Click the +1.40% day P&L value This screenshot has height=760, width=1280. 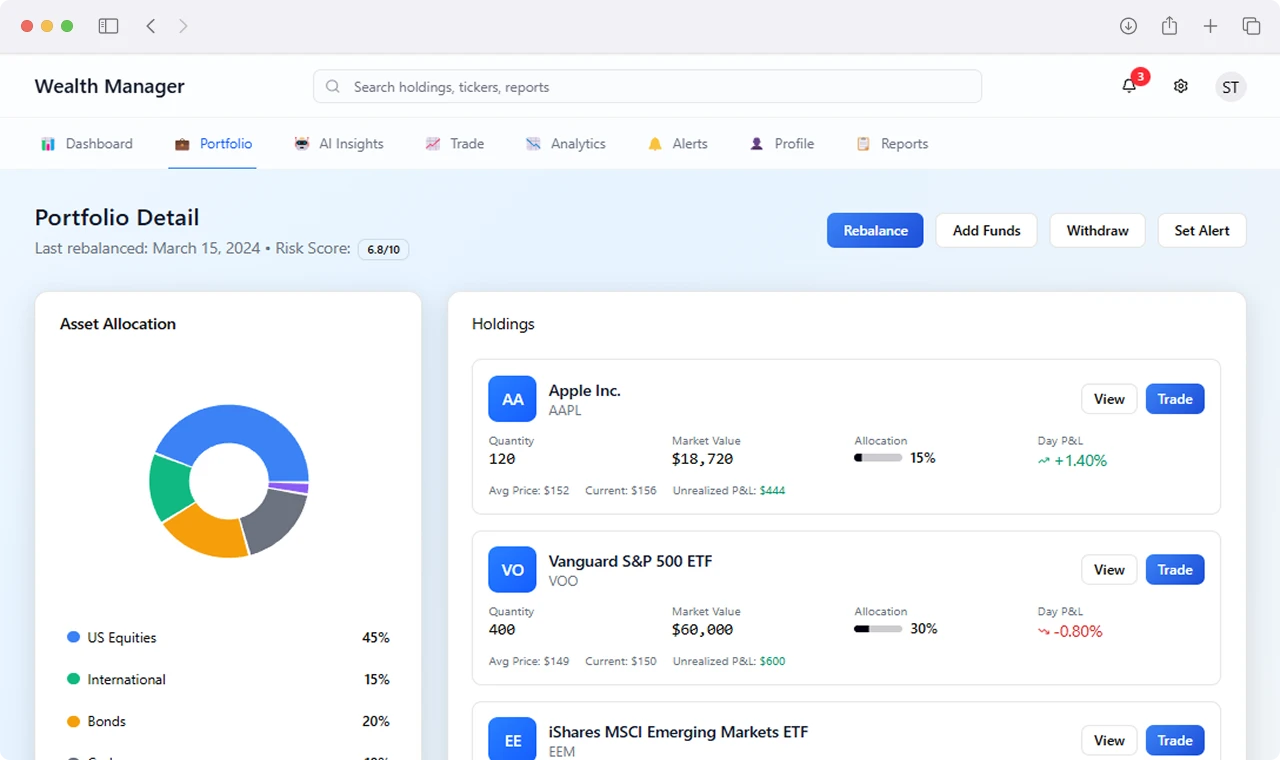click(1080, 461)
